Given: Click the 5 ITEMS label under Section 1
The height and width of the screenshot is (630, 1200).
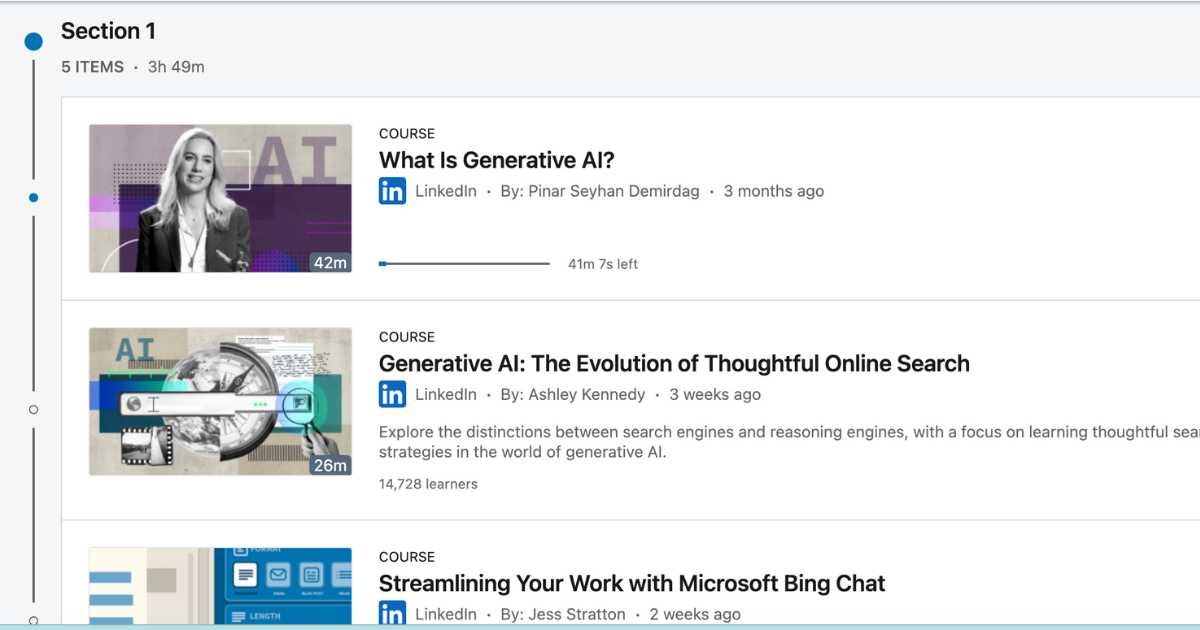Looking at the screenshot, I should coord(91,67).
